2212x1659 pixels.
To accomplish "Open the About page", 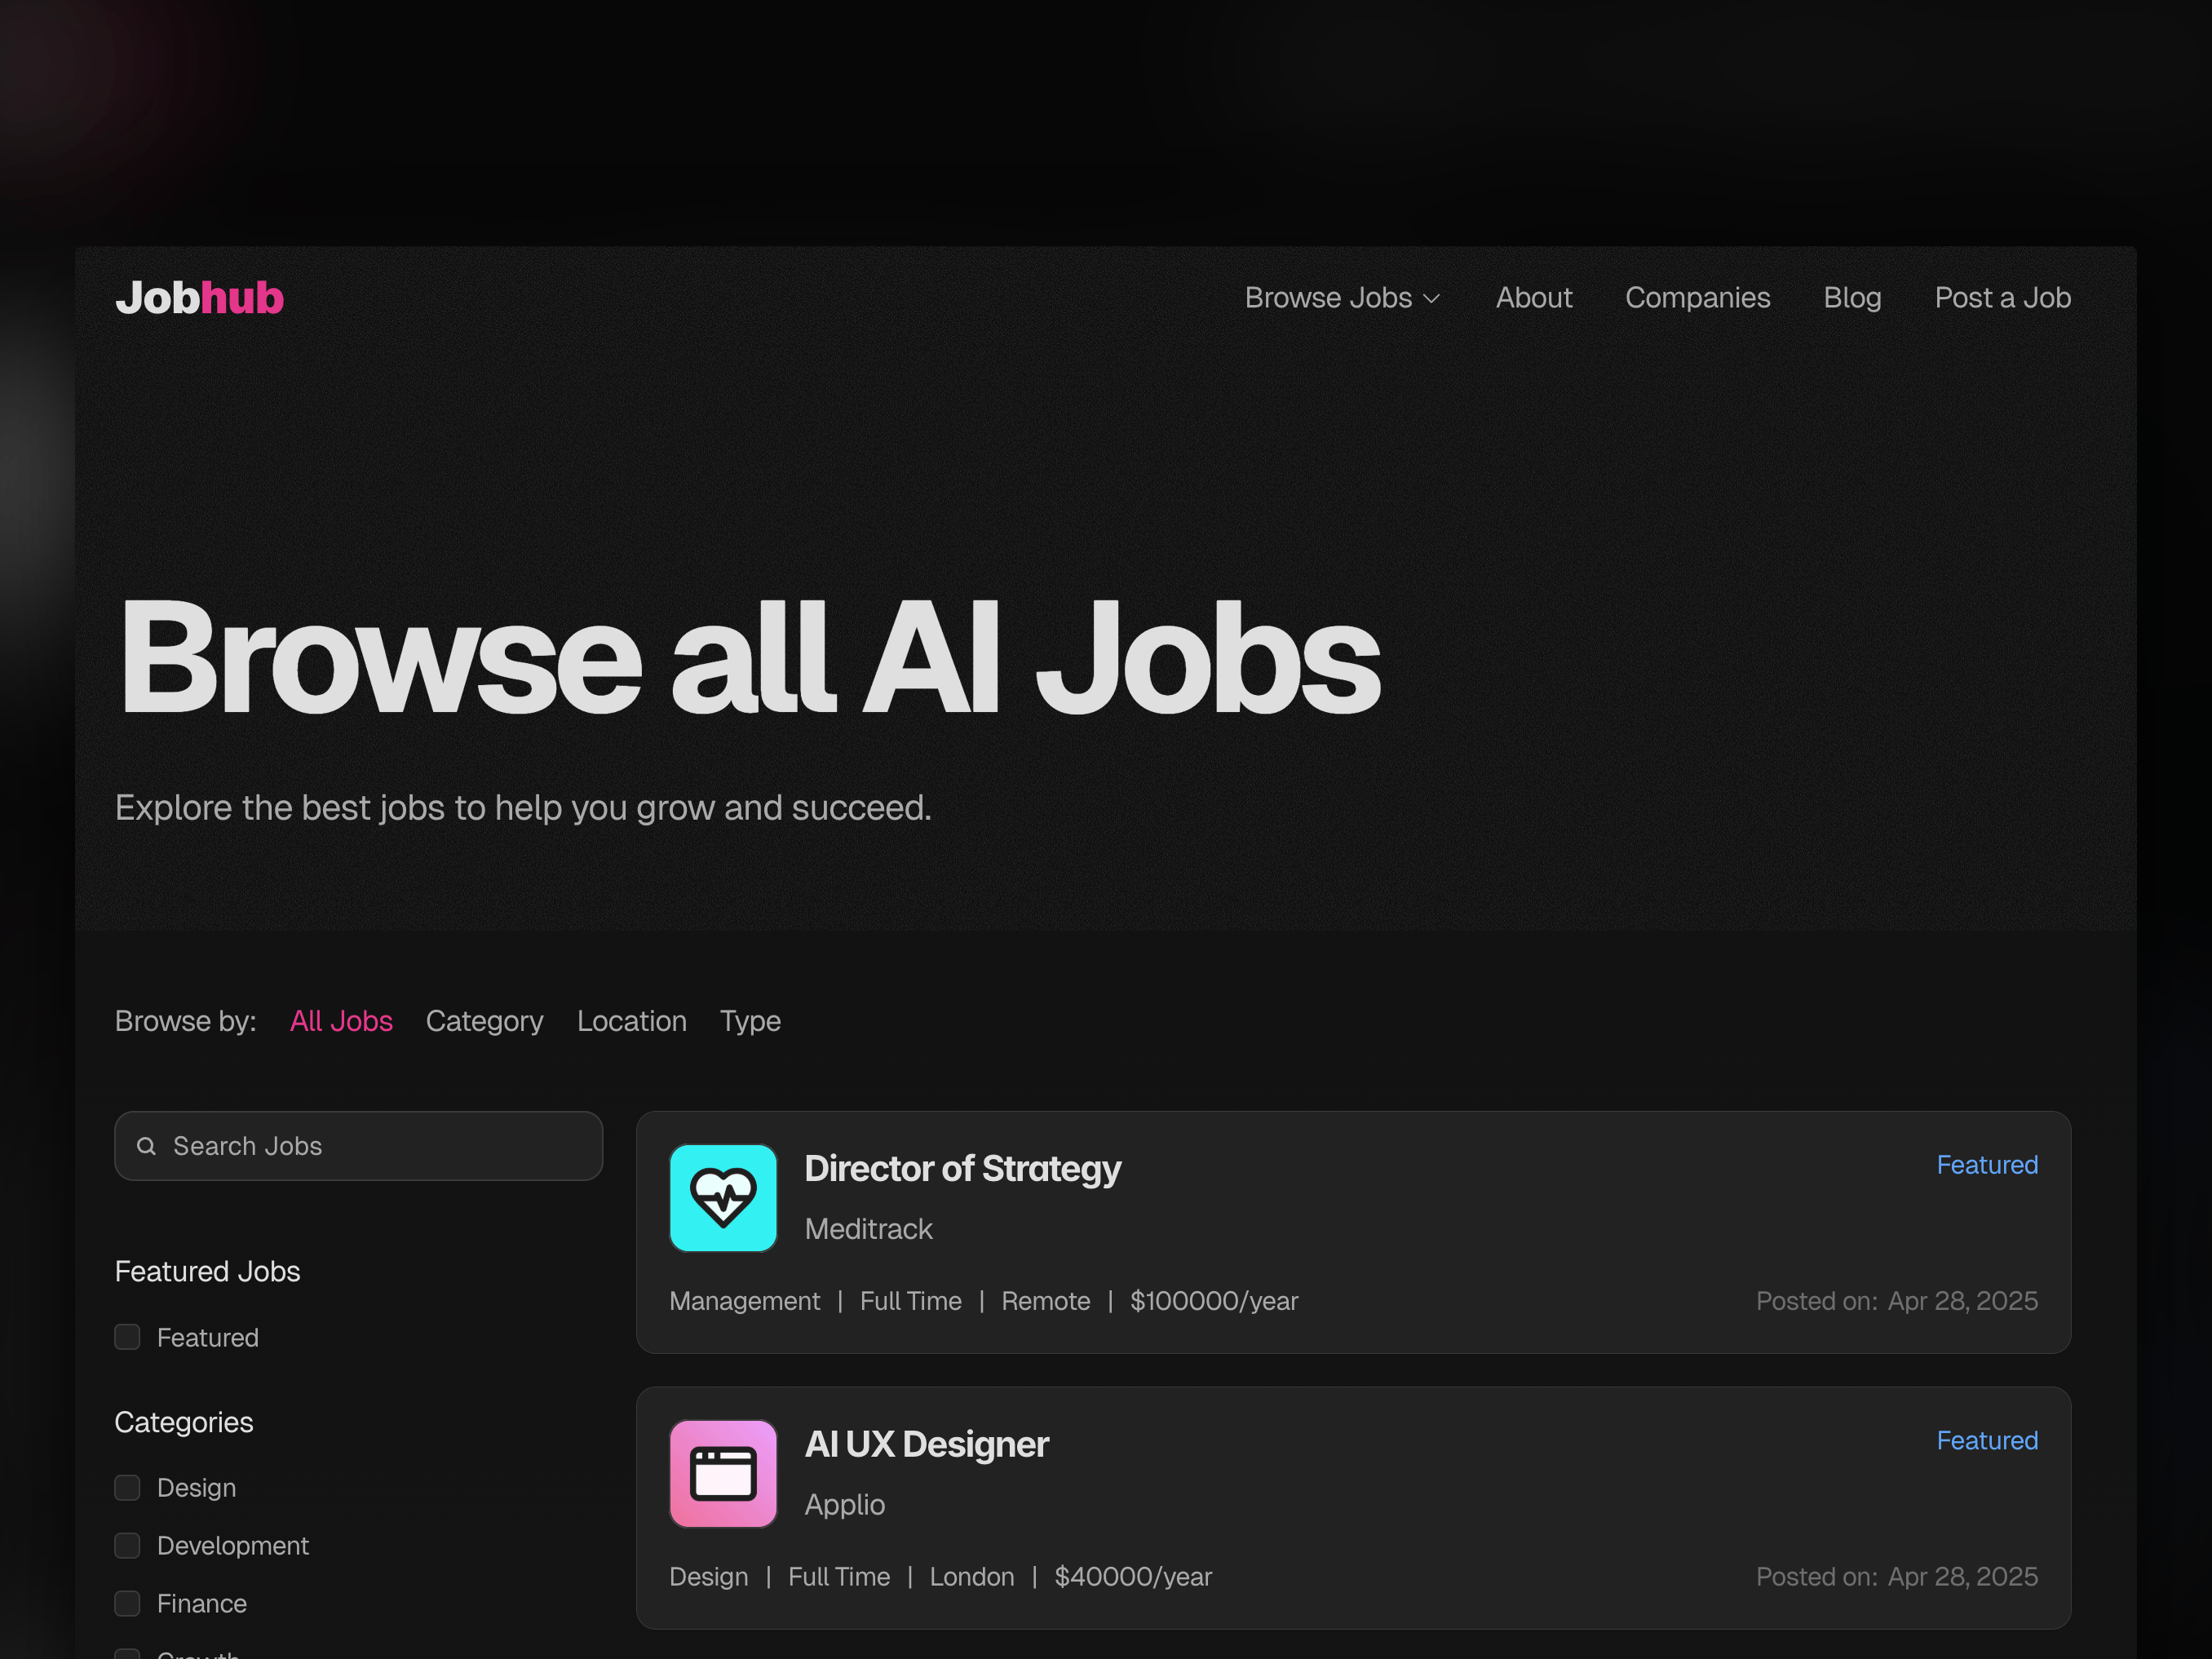I will coord(1534,298).
